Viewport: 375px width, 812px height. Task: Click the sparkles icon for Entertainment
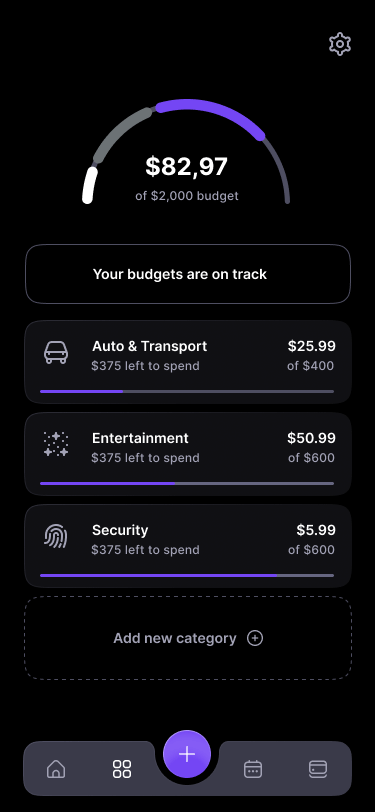click(x=56, y=444)
